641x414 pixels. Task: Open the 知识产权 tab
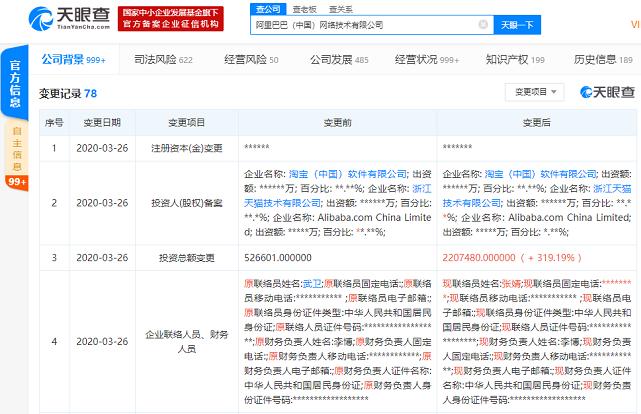point(515,60)
